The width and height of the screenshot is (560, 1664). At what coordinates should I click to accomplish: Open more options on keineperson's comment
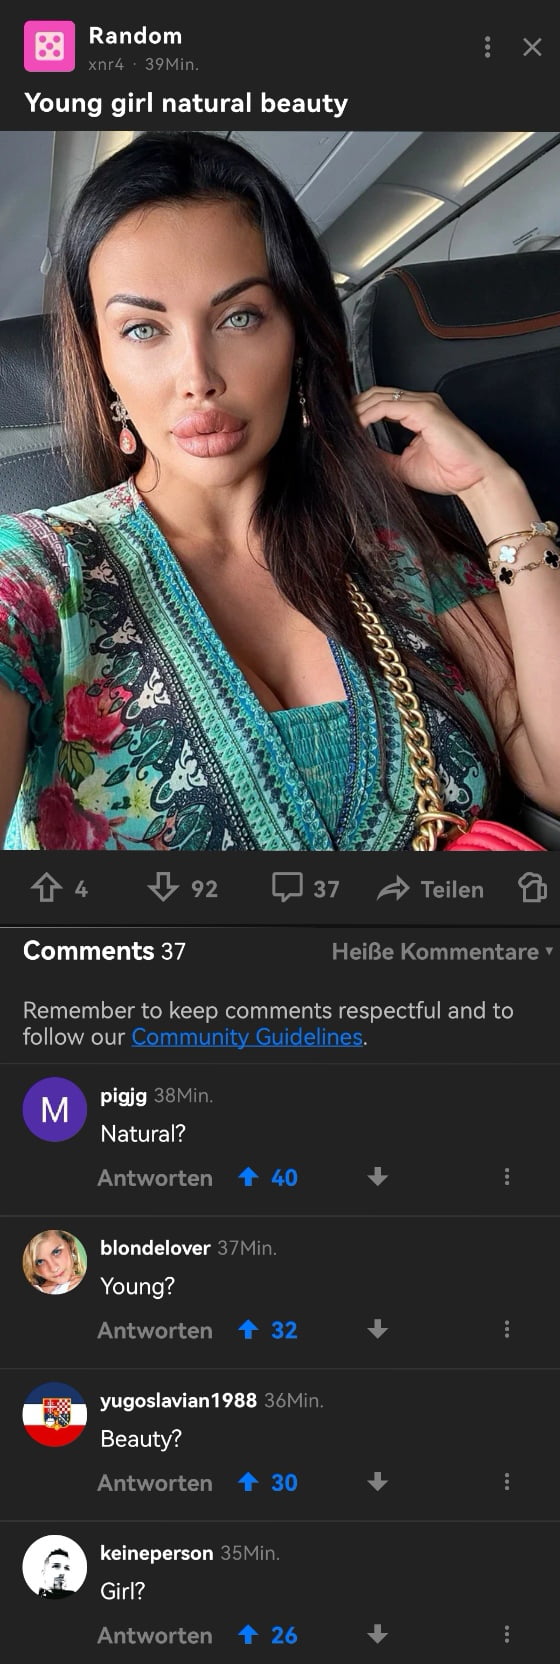point(507,1634)
